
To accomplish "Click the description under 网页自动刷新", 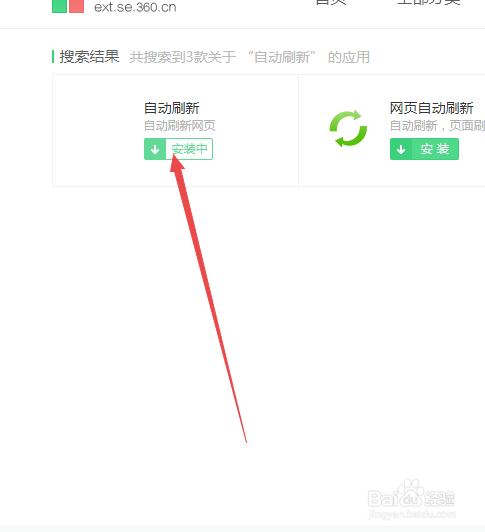I will point(437,126).
